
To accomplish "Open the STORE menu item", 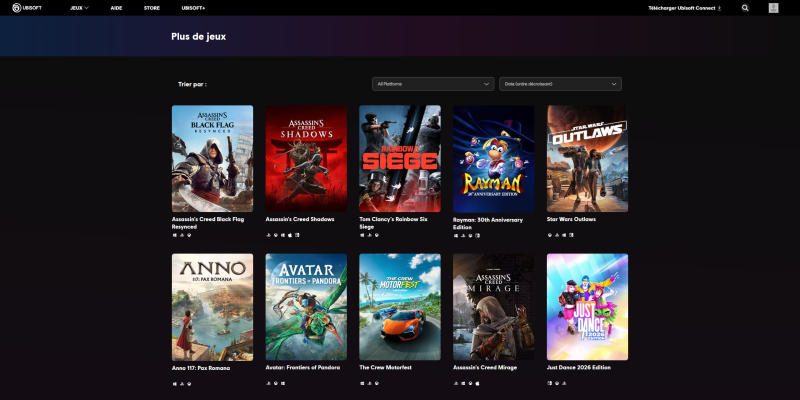I will [x=152, y=8].
